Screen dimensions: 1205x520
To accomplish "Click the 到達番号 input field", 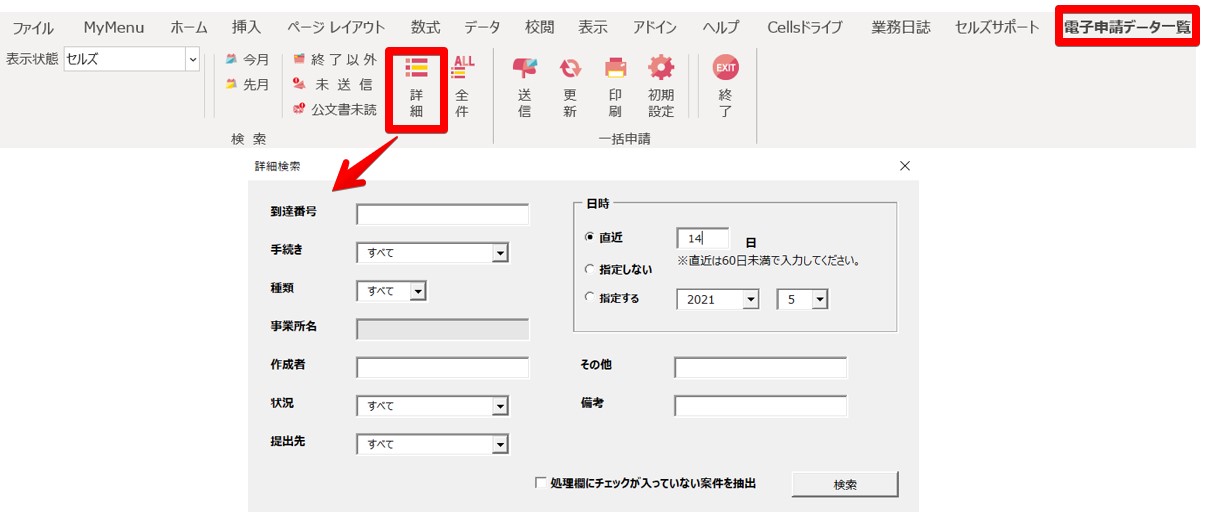I will point(443,215).
